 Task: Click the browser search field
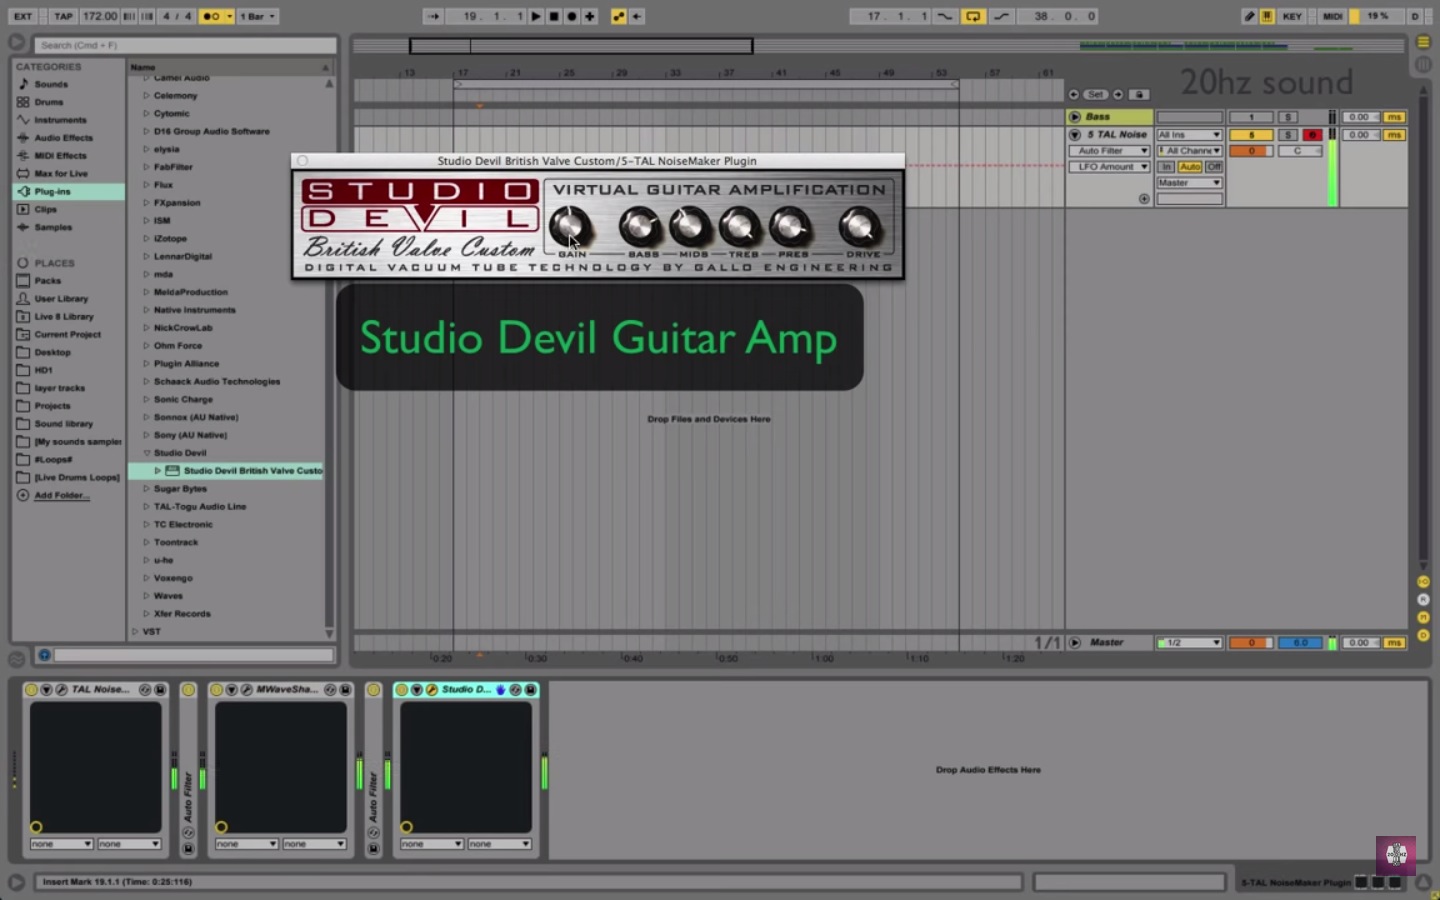tap(185, 45)
